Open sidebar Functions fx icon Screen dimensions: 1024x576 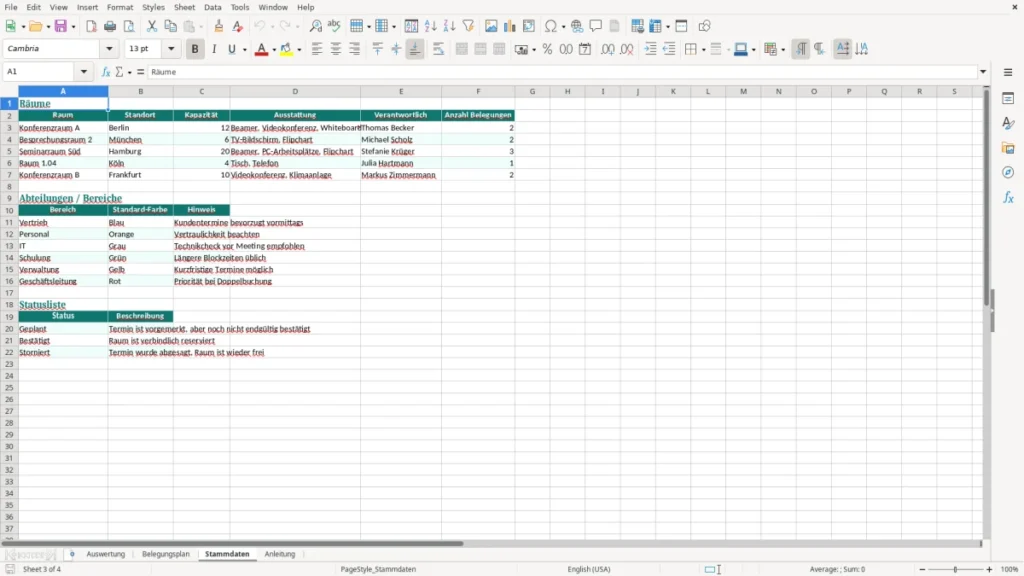click(x=1008, y=197)
